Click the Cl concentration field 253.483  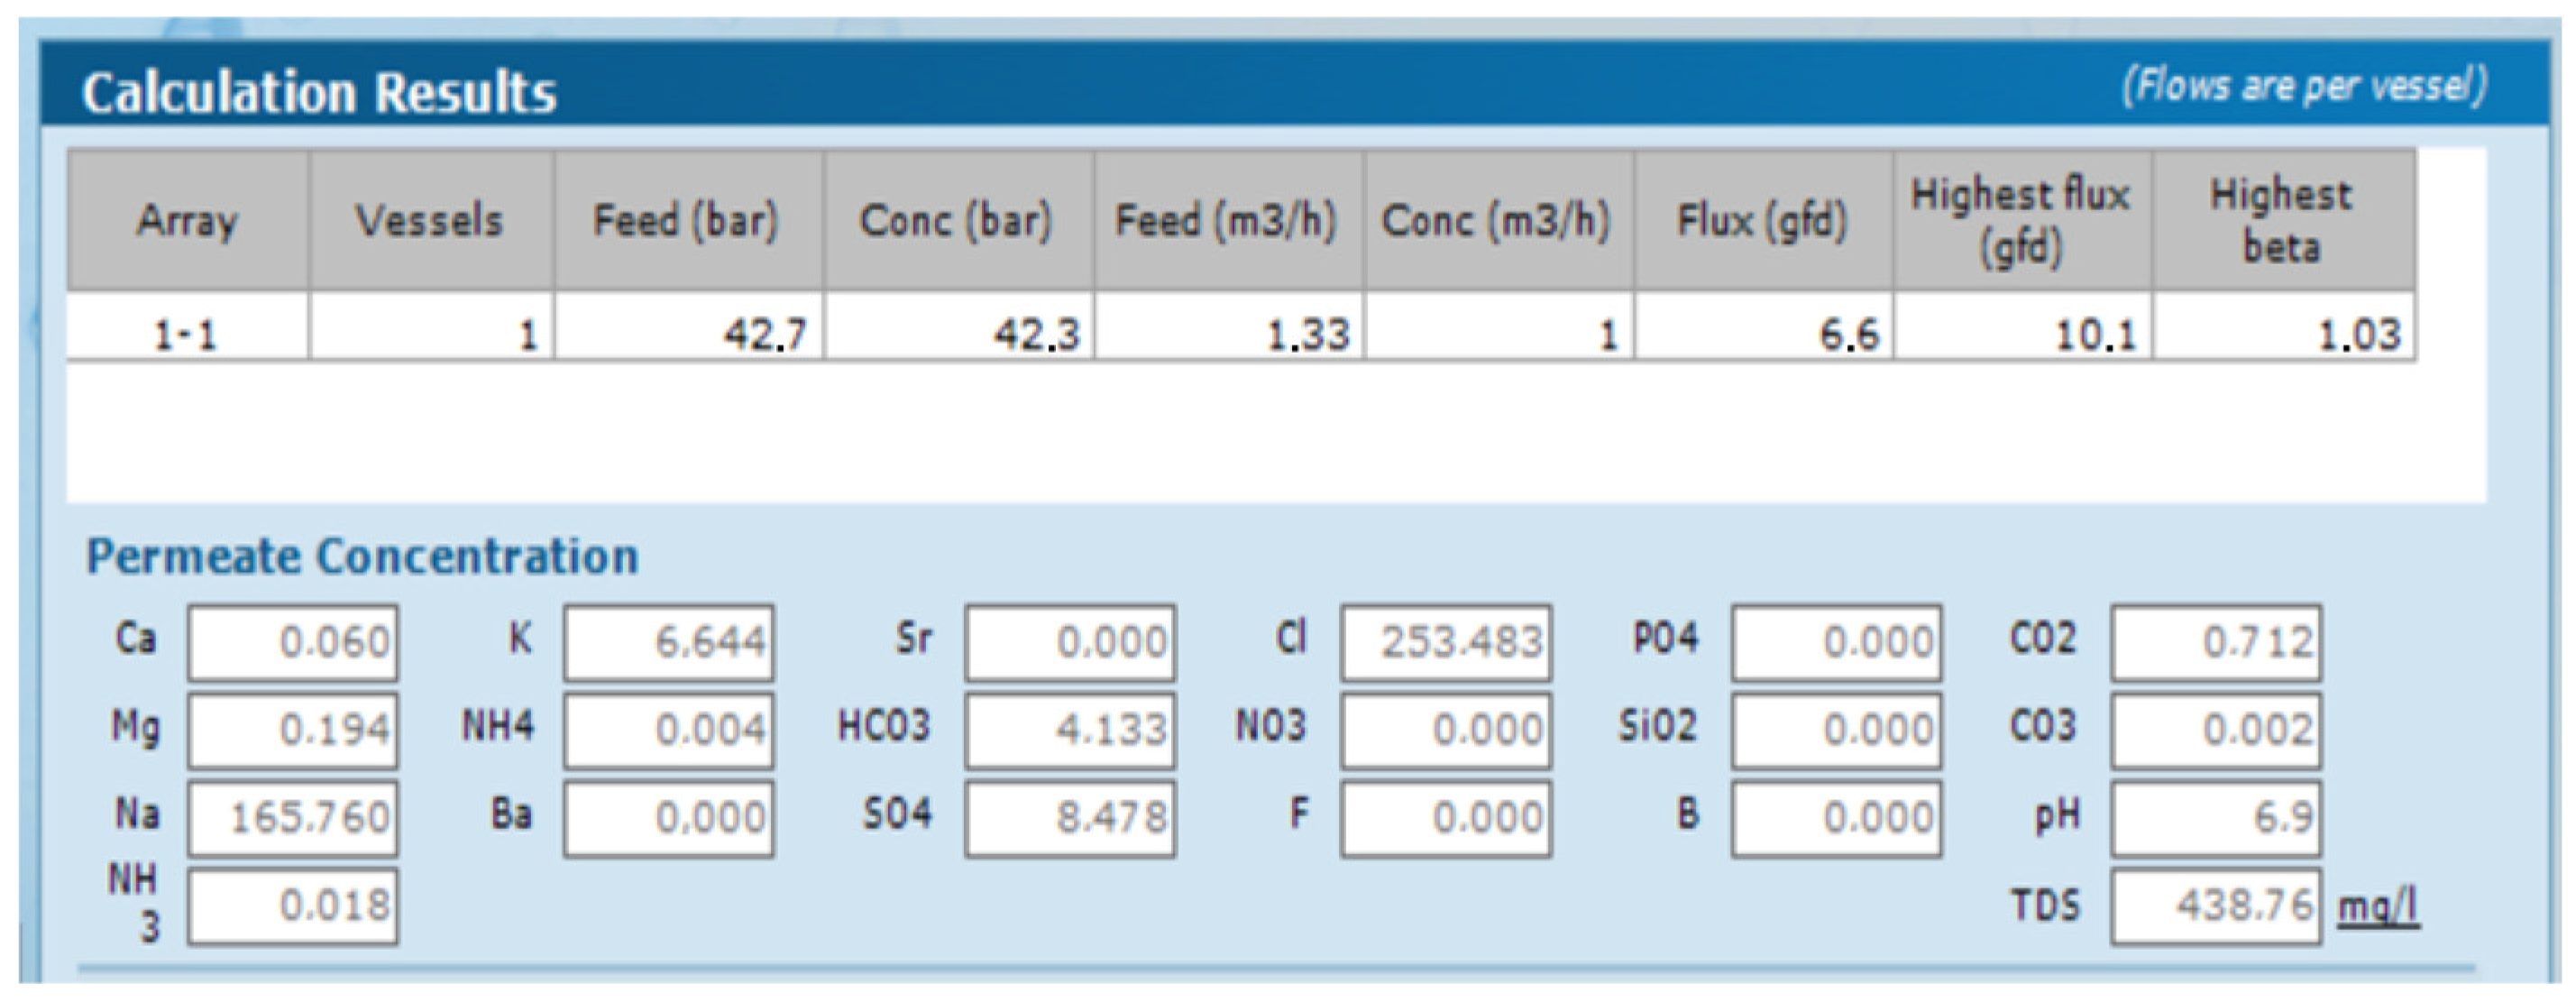point(1446,642)
